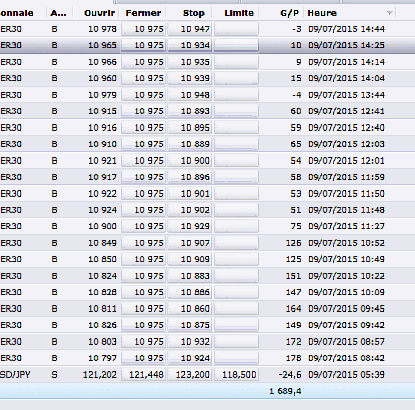Click the Limite cell 118,500
415x410 pixels.
pos(236,375)
